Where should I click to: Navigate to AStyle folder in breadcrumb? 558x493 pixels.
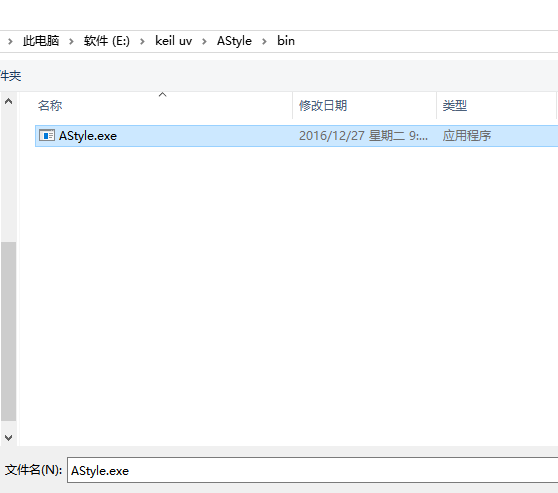pyautogui.click(x=234, y=41)
